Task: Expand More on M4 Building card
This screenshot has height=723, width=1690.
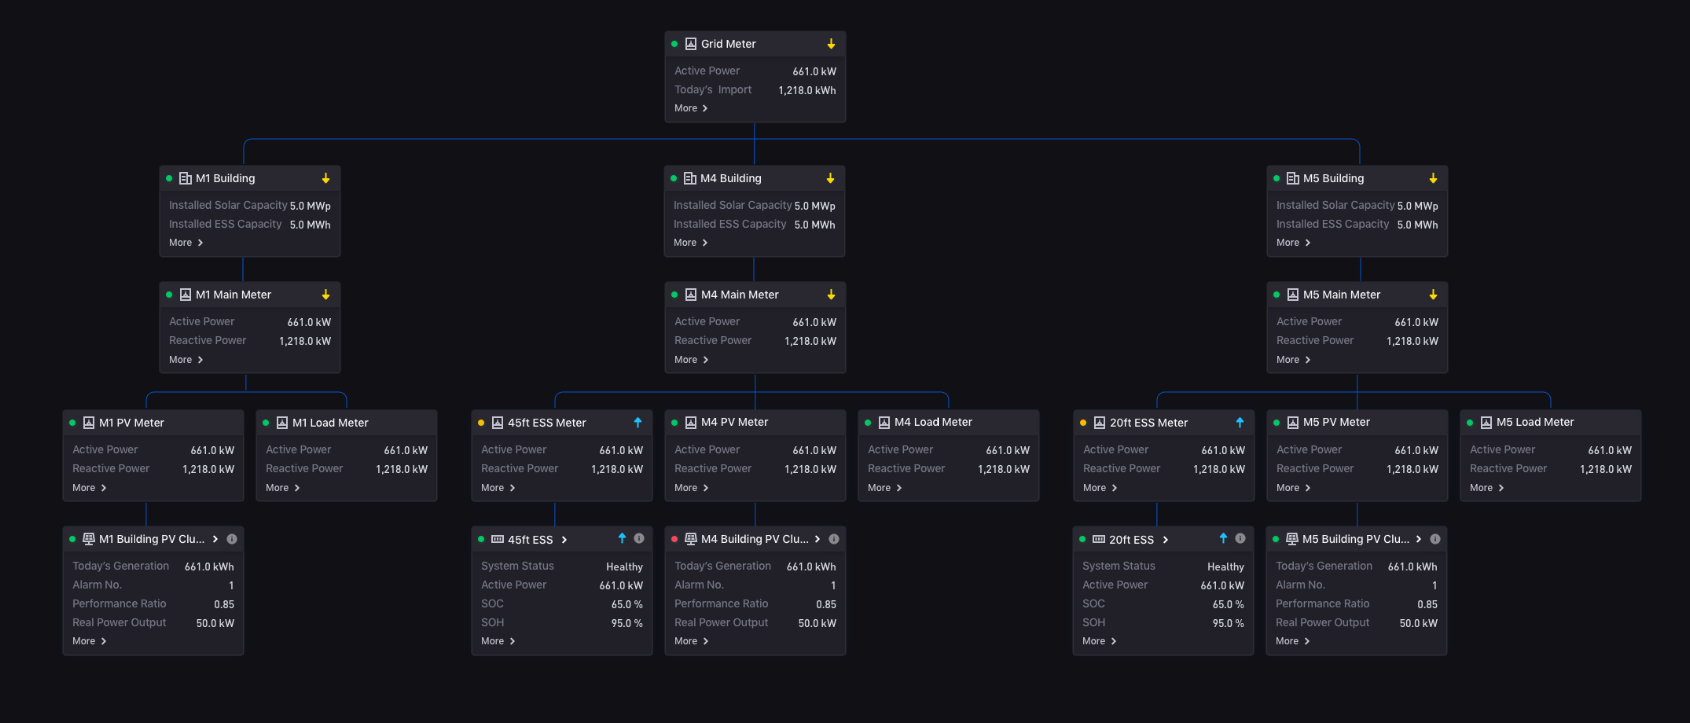Action: click(691, 243)
